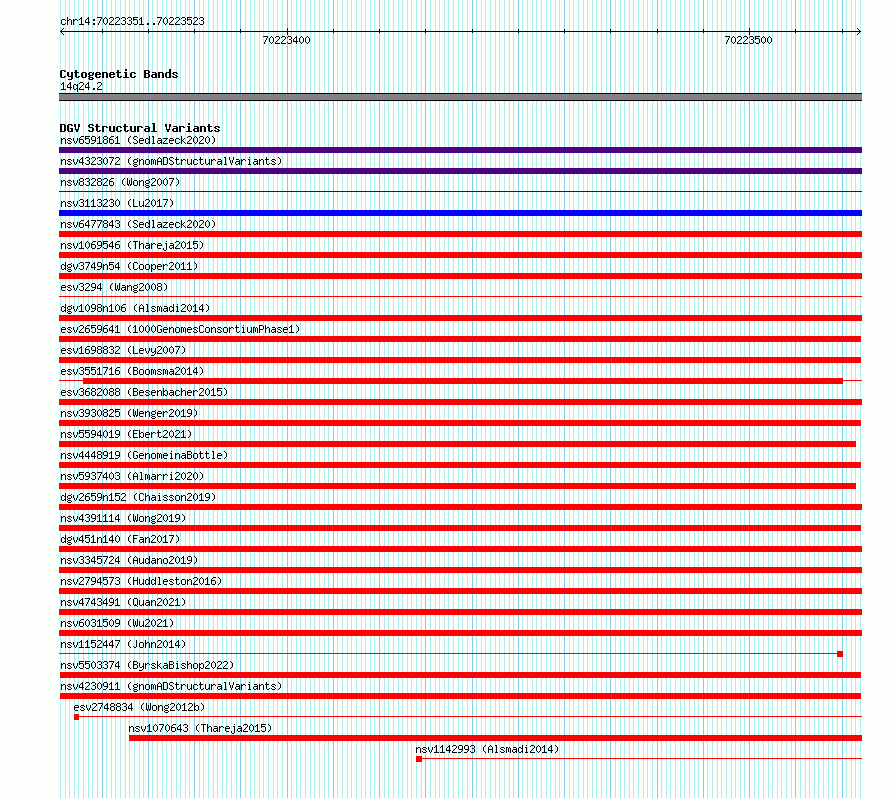Screen dimensions: 890x798
Task: Select the nsv4323072 (gnomADStructuralVariants) label
Action: tap(171, 161)
